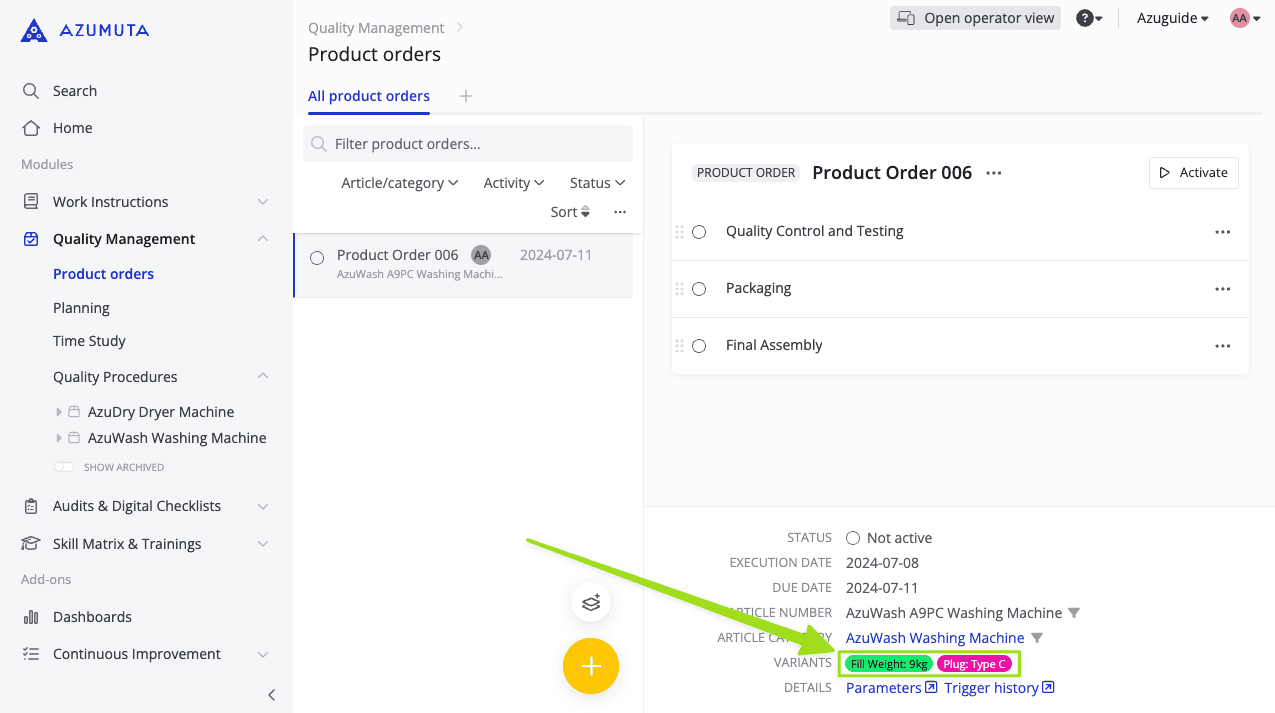This screenshot has width=1275, height=713.
Task: Click the plus icon to add a tab
Action: coord(466,96)
